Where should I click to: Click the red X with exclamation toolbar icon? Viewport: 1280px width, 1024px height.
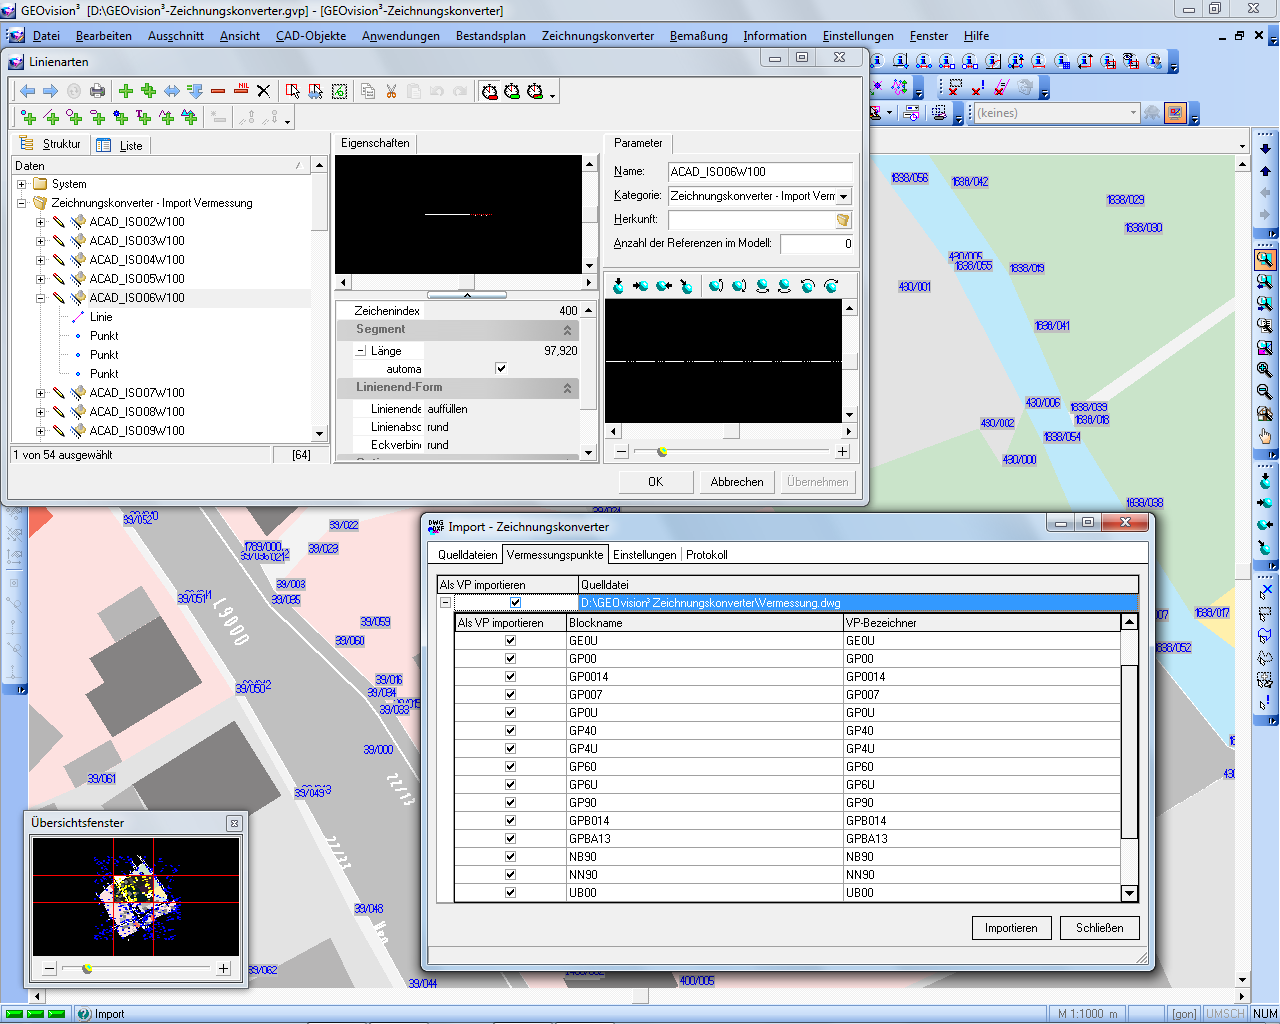point(977,88)
